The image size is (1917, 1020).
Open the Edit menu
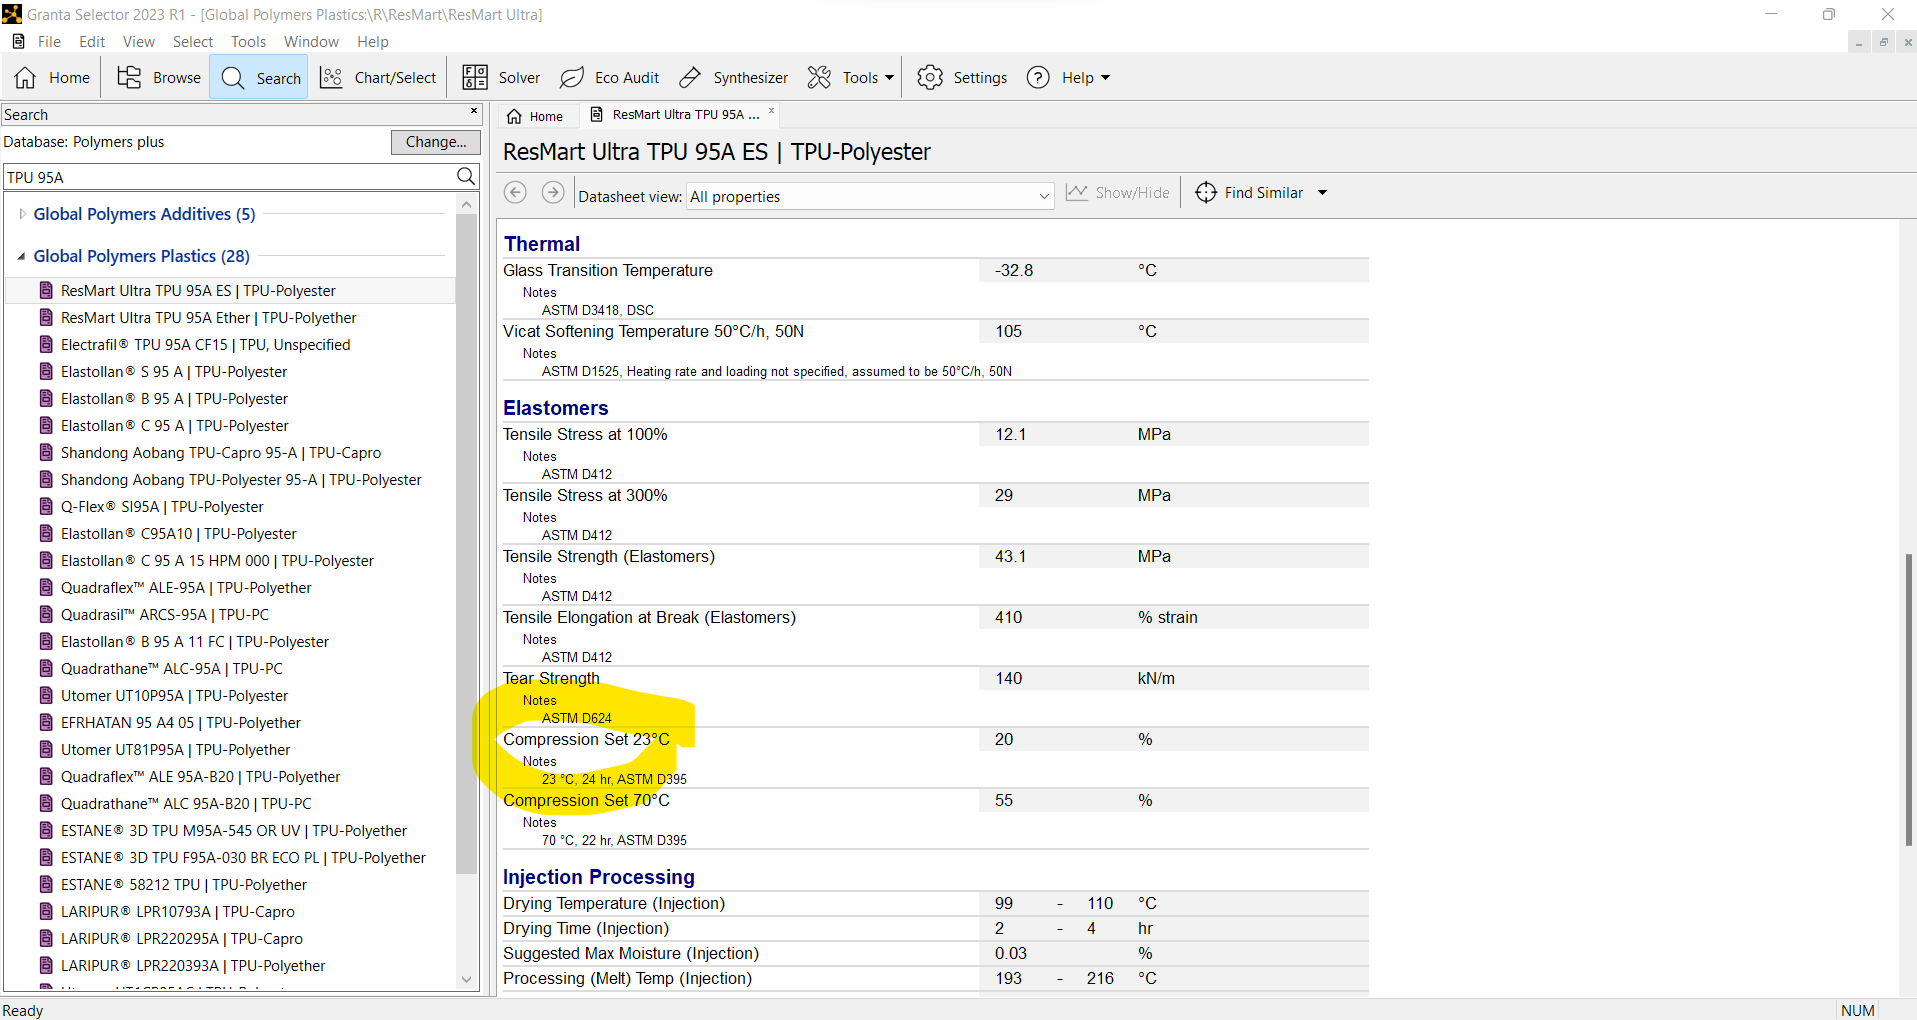92,41
